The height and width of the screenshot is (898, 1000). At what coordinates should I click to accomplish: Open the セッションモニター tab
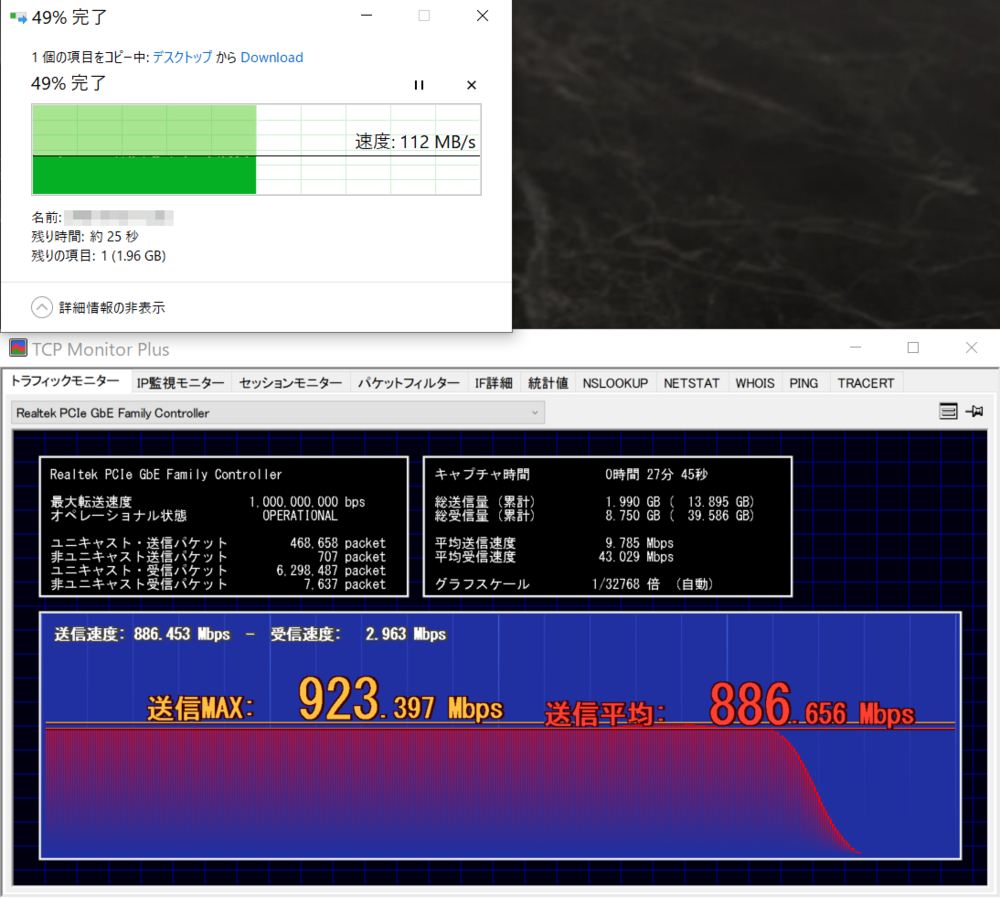pyautogui.click(x=291, y=383)
